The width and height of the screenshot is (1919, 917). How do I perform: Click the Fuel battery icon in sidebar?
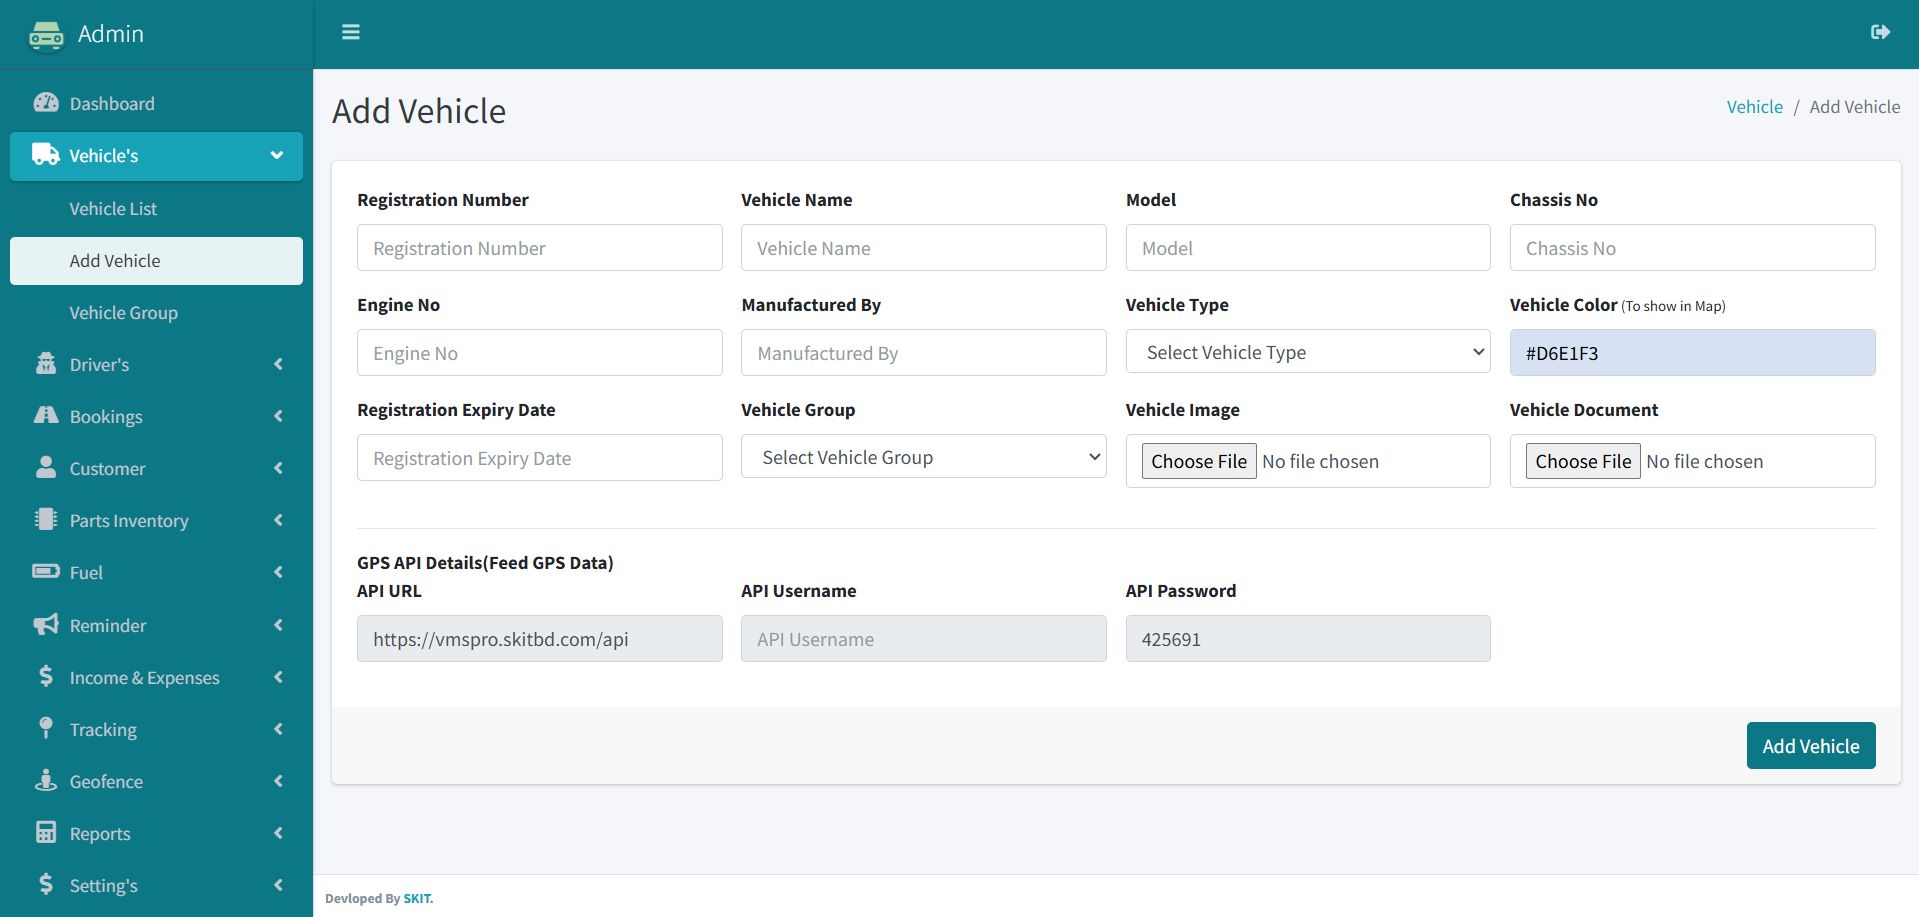46,572
